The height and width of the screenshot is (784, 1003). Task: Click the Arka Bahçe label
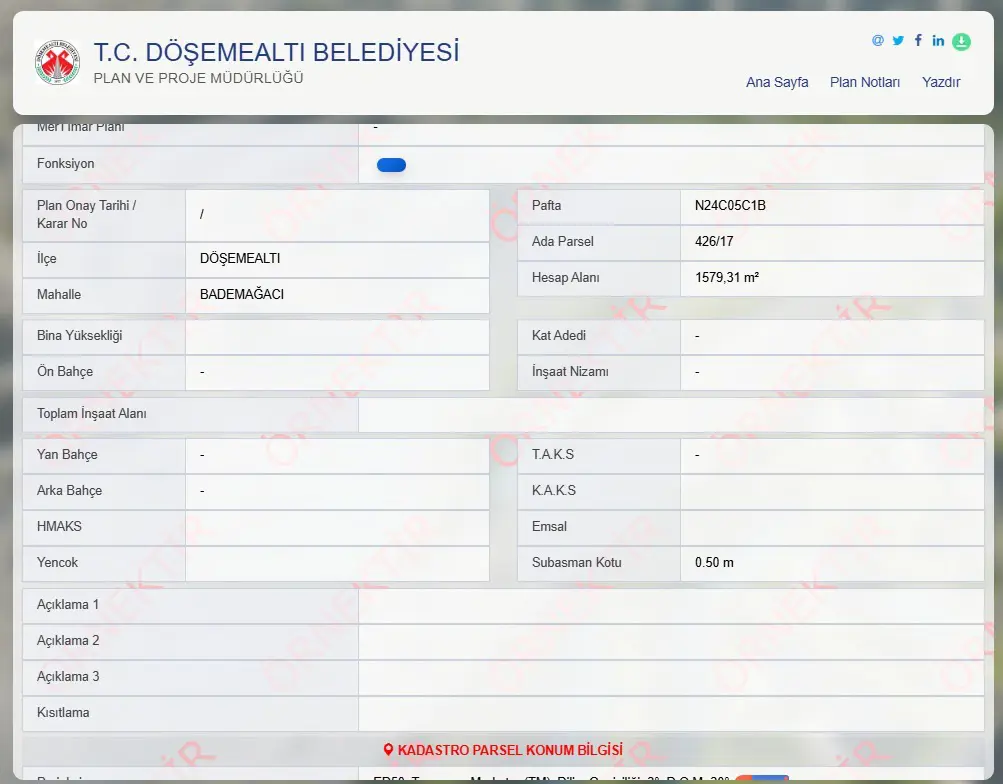click(69, 490)
